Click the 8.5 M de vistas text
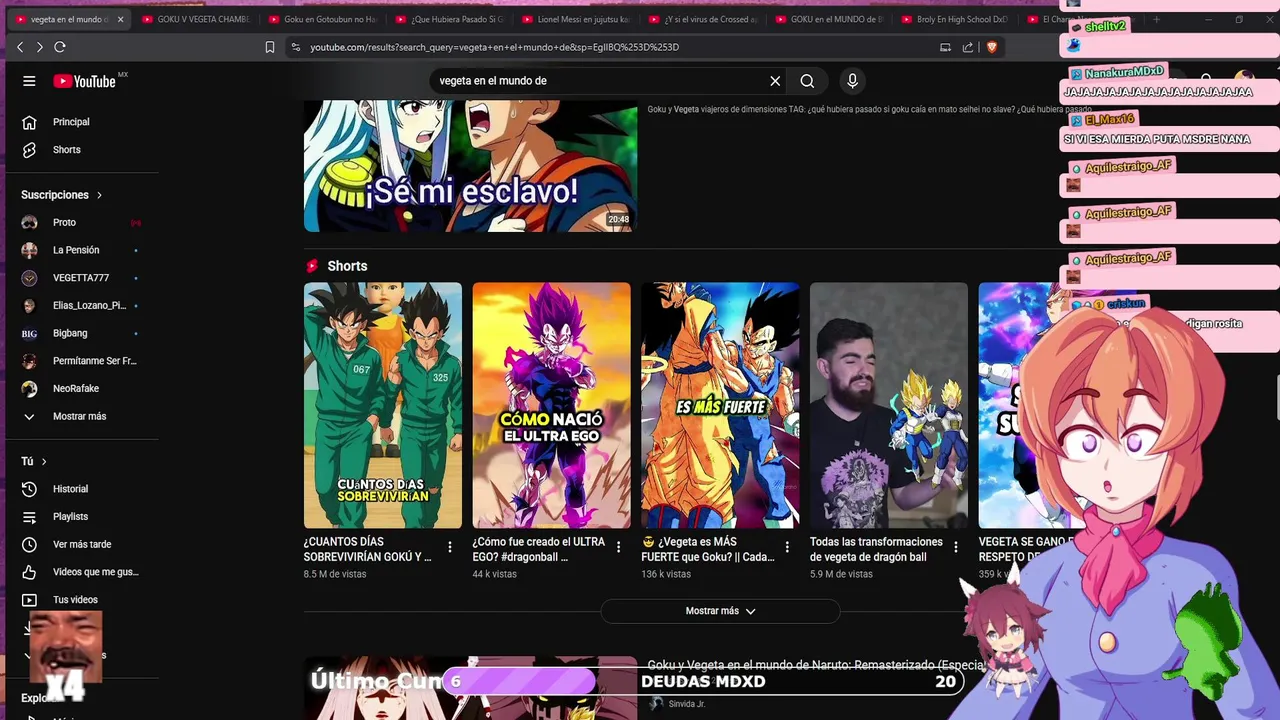This screenshot has width=1280, height=720. coord(335,574)
